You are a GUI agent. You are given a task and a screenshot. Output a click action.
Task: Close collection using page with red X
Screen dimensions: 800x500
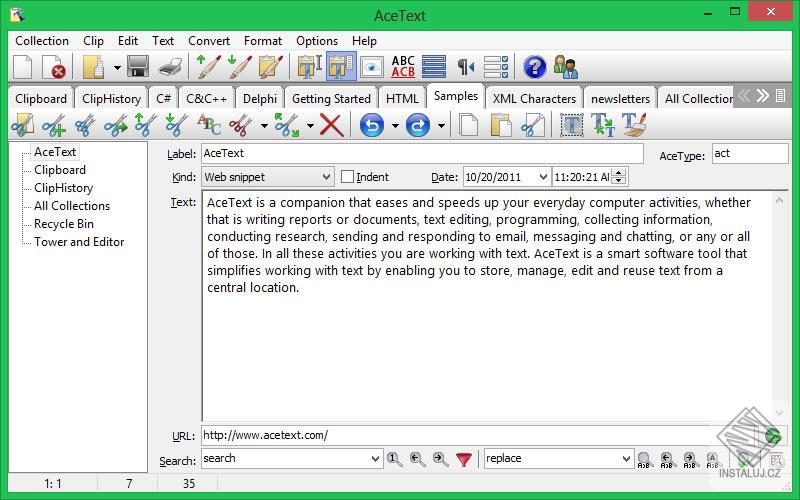[x=54, y=67]
